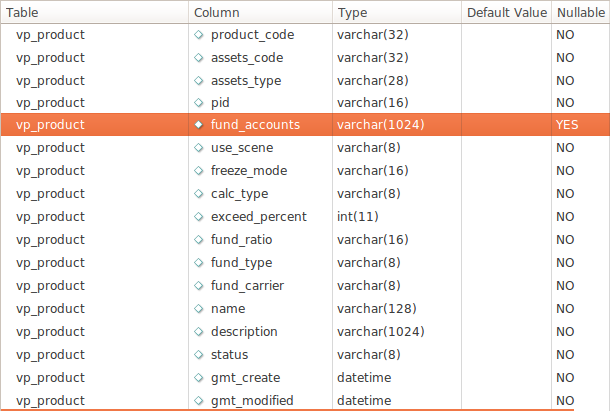
Task: Click the diamond icon beside exceed_percent
Action: 198,217
